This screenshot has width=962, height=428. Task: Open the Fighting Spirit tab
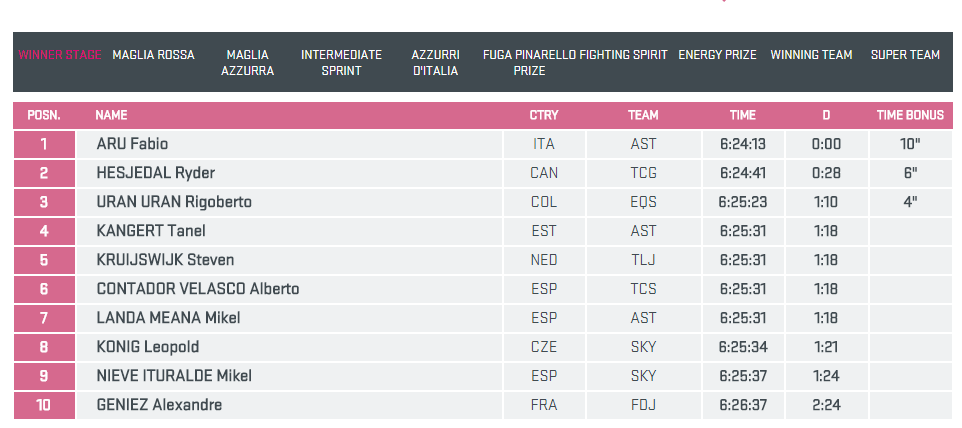(624, 55)
